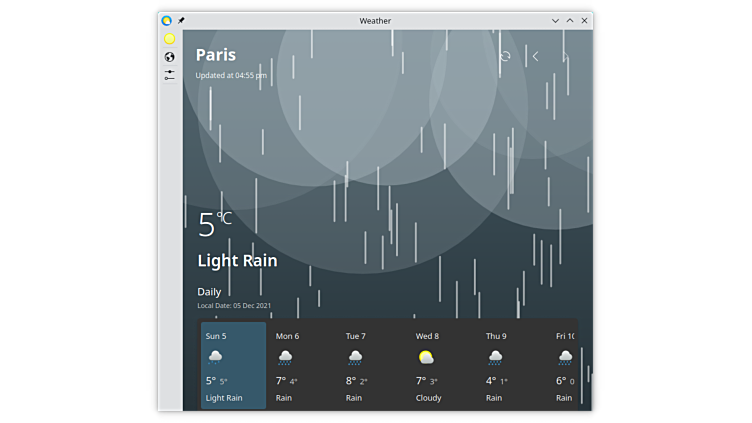Close the Weather window

(x=585, y=20)
